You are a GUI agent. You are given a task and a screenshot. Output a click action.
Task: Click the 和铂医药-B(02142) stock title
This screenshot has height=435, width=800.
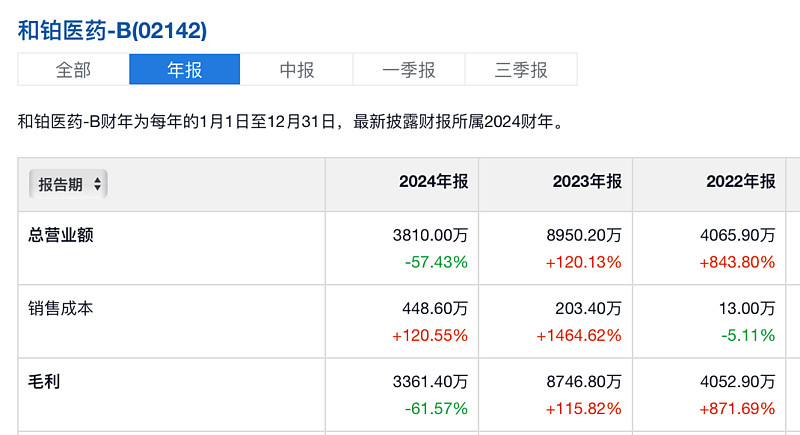click(x=113, y=29)
